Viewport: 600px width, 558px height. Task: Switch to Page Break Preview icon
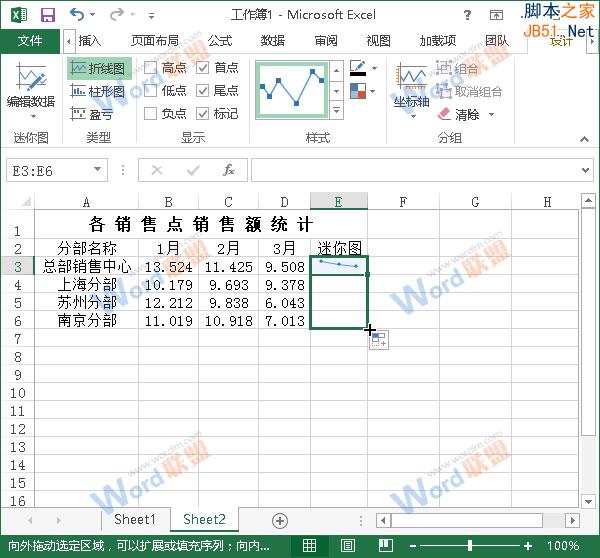click(385, 545)
